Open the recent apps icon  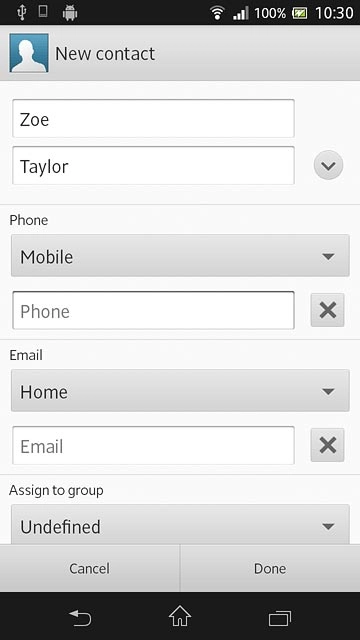(x=280, y=618)
